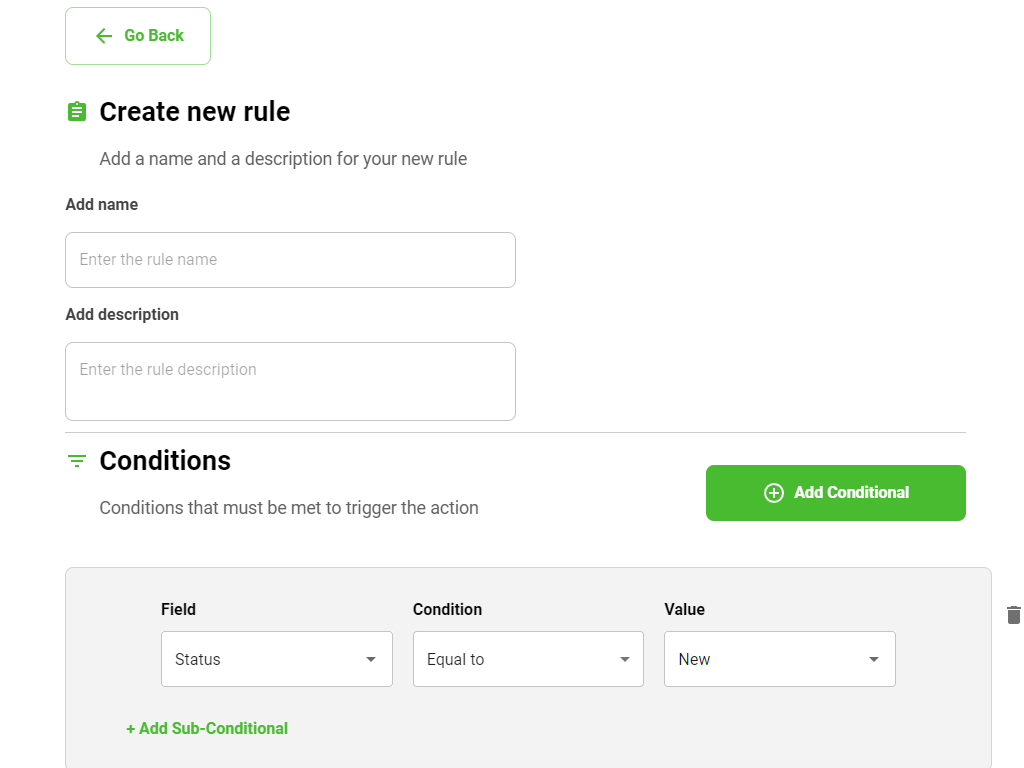
Task: Click the chevron arrow on the New value dropdown
Action: click(x=872, y=659)
